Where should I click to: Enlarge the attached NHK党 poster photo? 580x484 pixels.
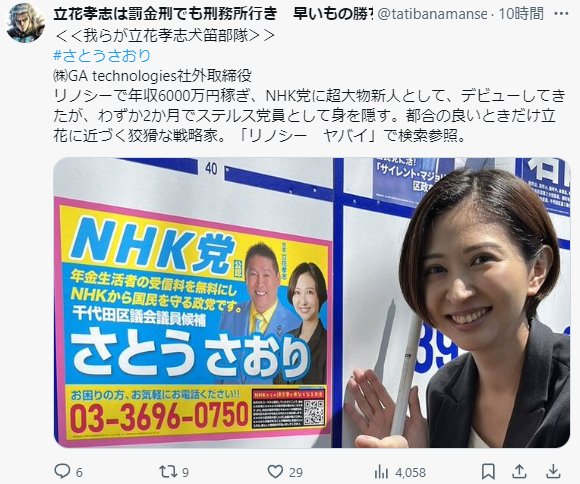(312, 303)
